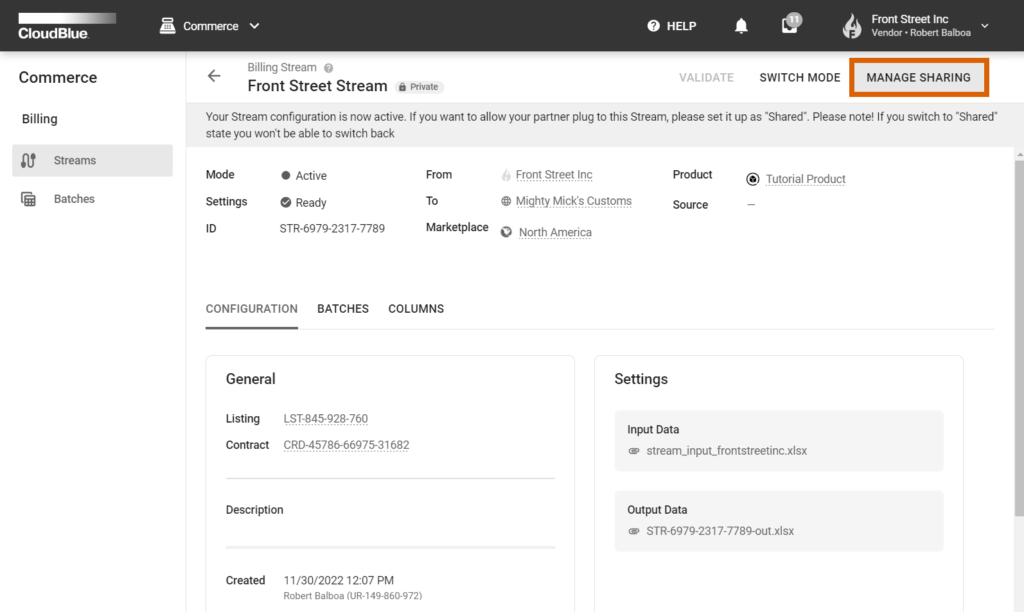Click the STR-6979-2317-7789-out.xlsx output file
The width and height of the screenshot is (1024, 612).
(x=720, y=531)
